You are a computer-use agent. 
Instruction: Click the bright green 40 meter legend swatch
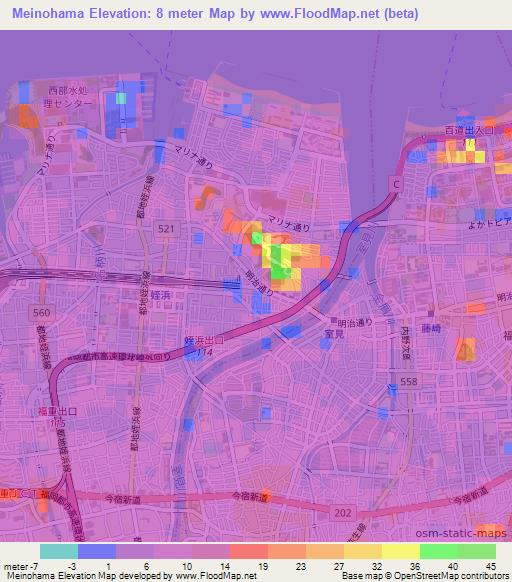439,551
